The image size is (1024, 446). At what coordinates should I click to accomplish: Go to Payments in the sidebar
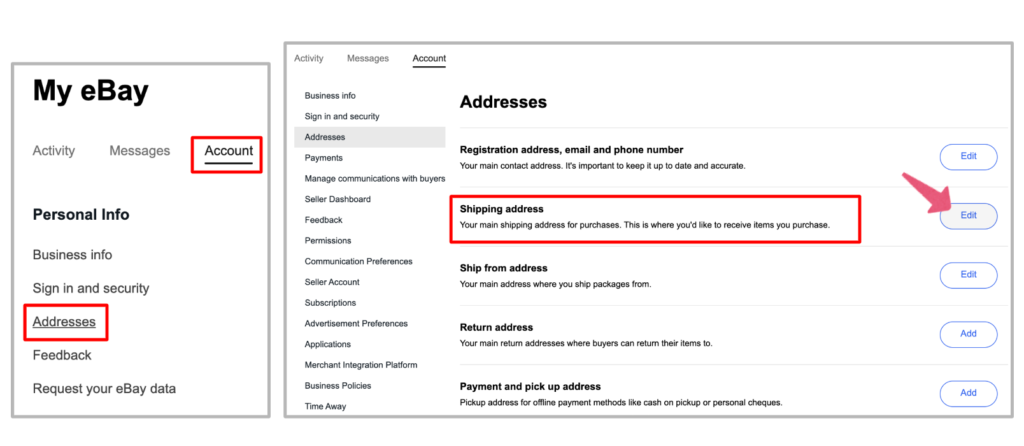(324, 158)
